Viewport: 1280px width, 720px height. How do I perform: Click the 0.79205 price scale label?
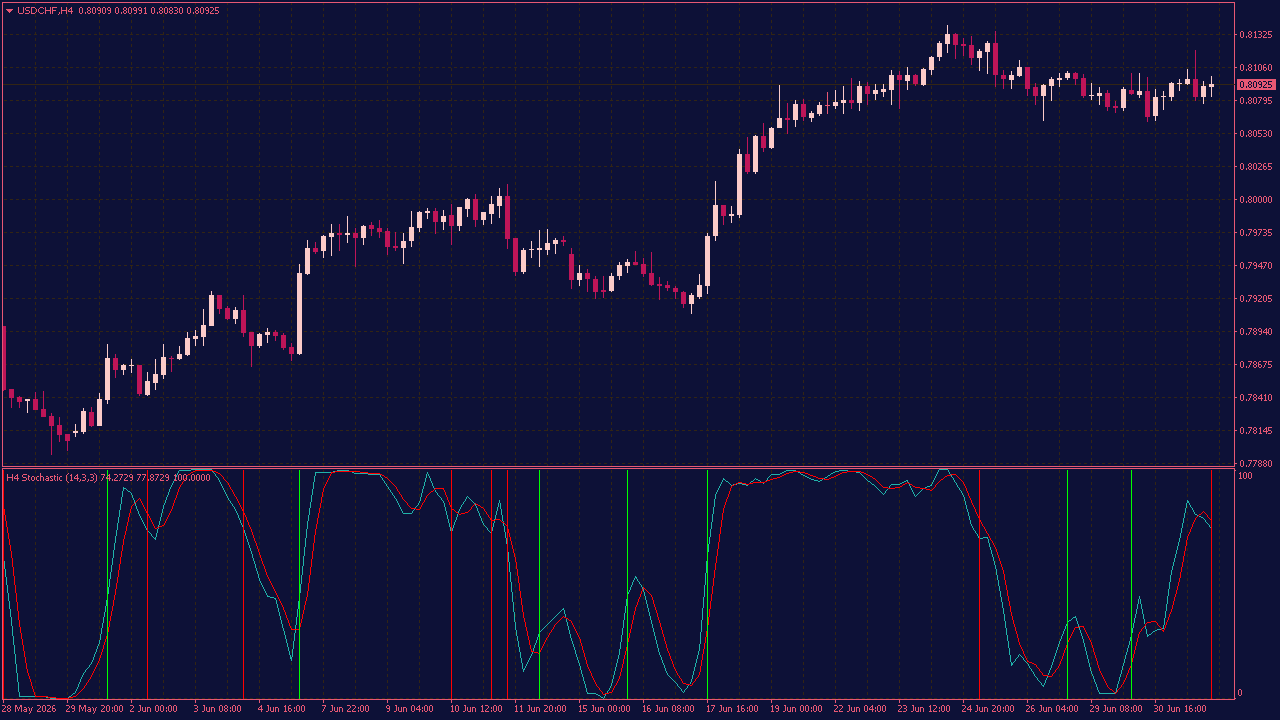point(1255,299)
